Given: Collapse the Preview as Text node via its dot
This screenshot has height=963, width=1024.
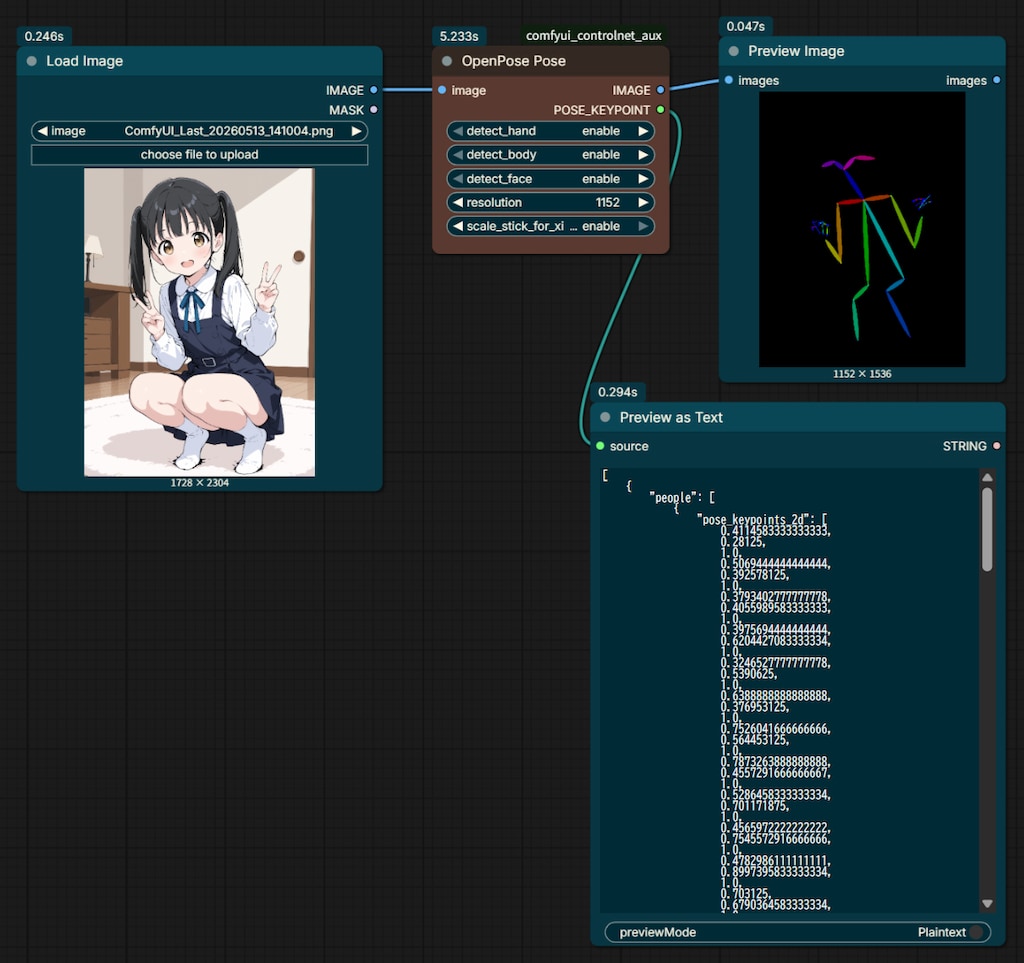Looking at the screenshot, I should (605, 417).
